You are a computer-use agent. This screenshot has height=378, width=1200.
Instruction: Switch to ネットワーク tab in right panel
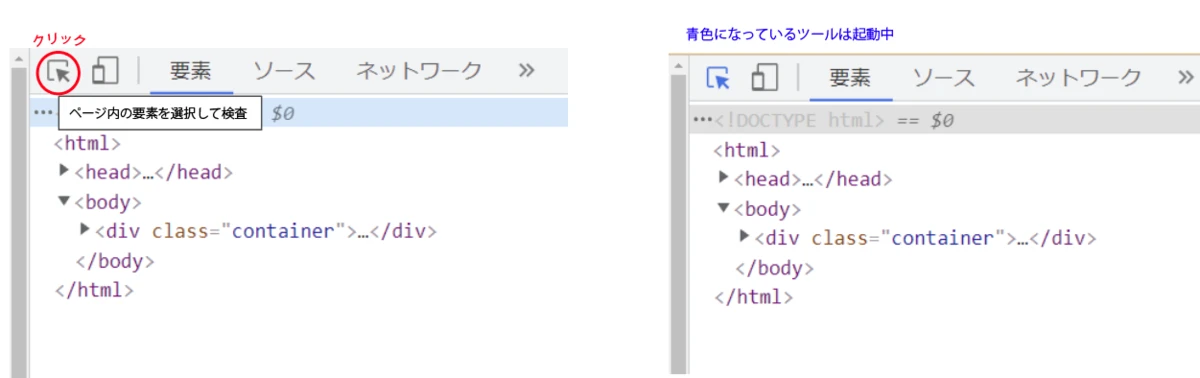click(1079, 78)
